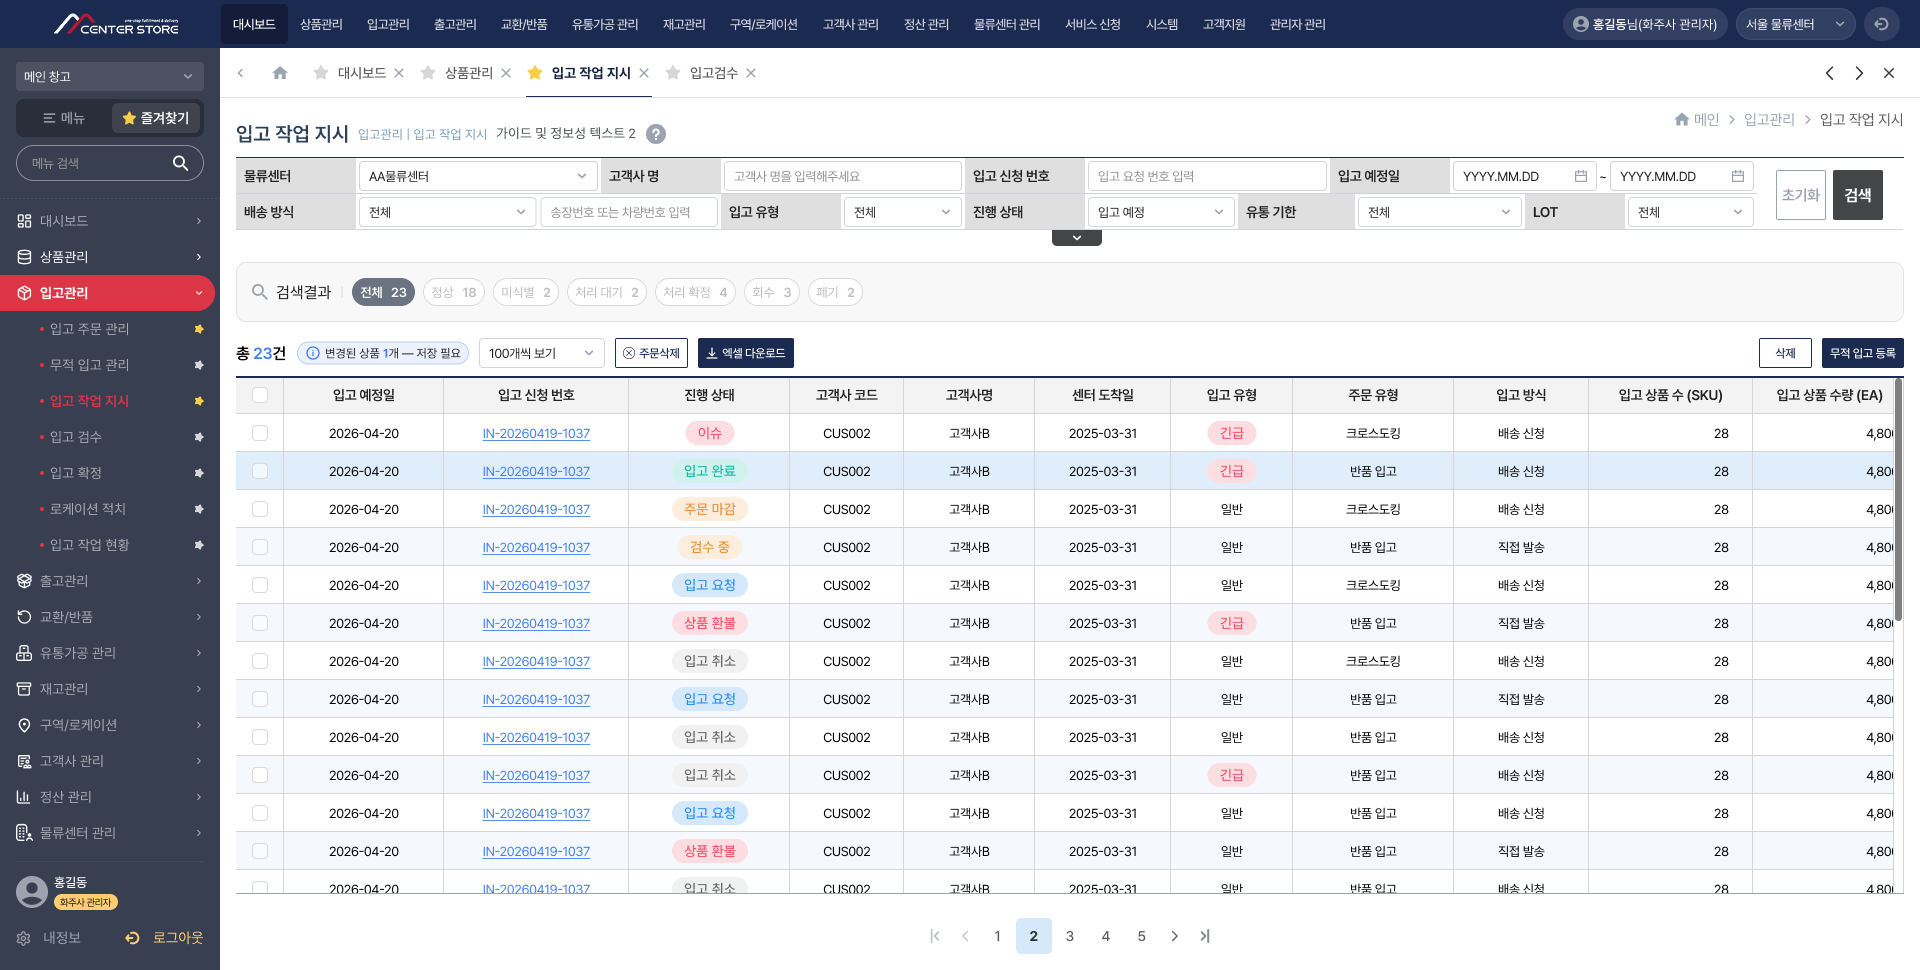Click the 무적 입고 등록 button
Screen dimensions: 1920x970
pyautogui.click(x=1863, y=353)
